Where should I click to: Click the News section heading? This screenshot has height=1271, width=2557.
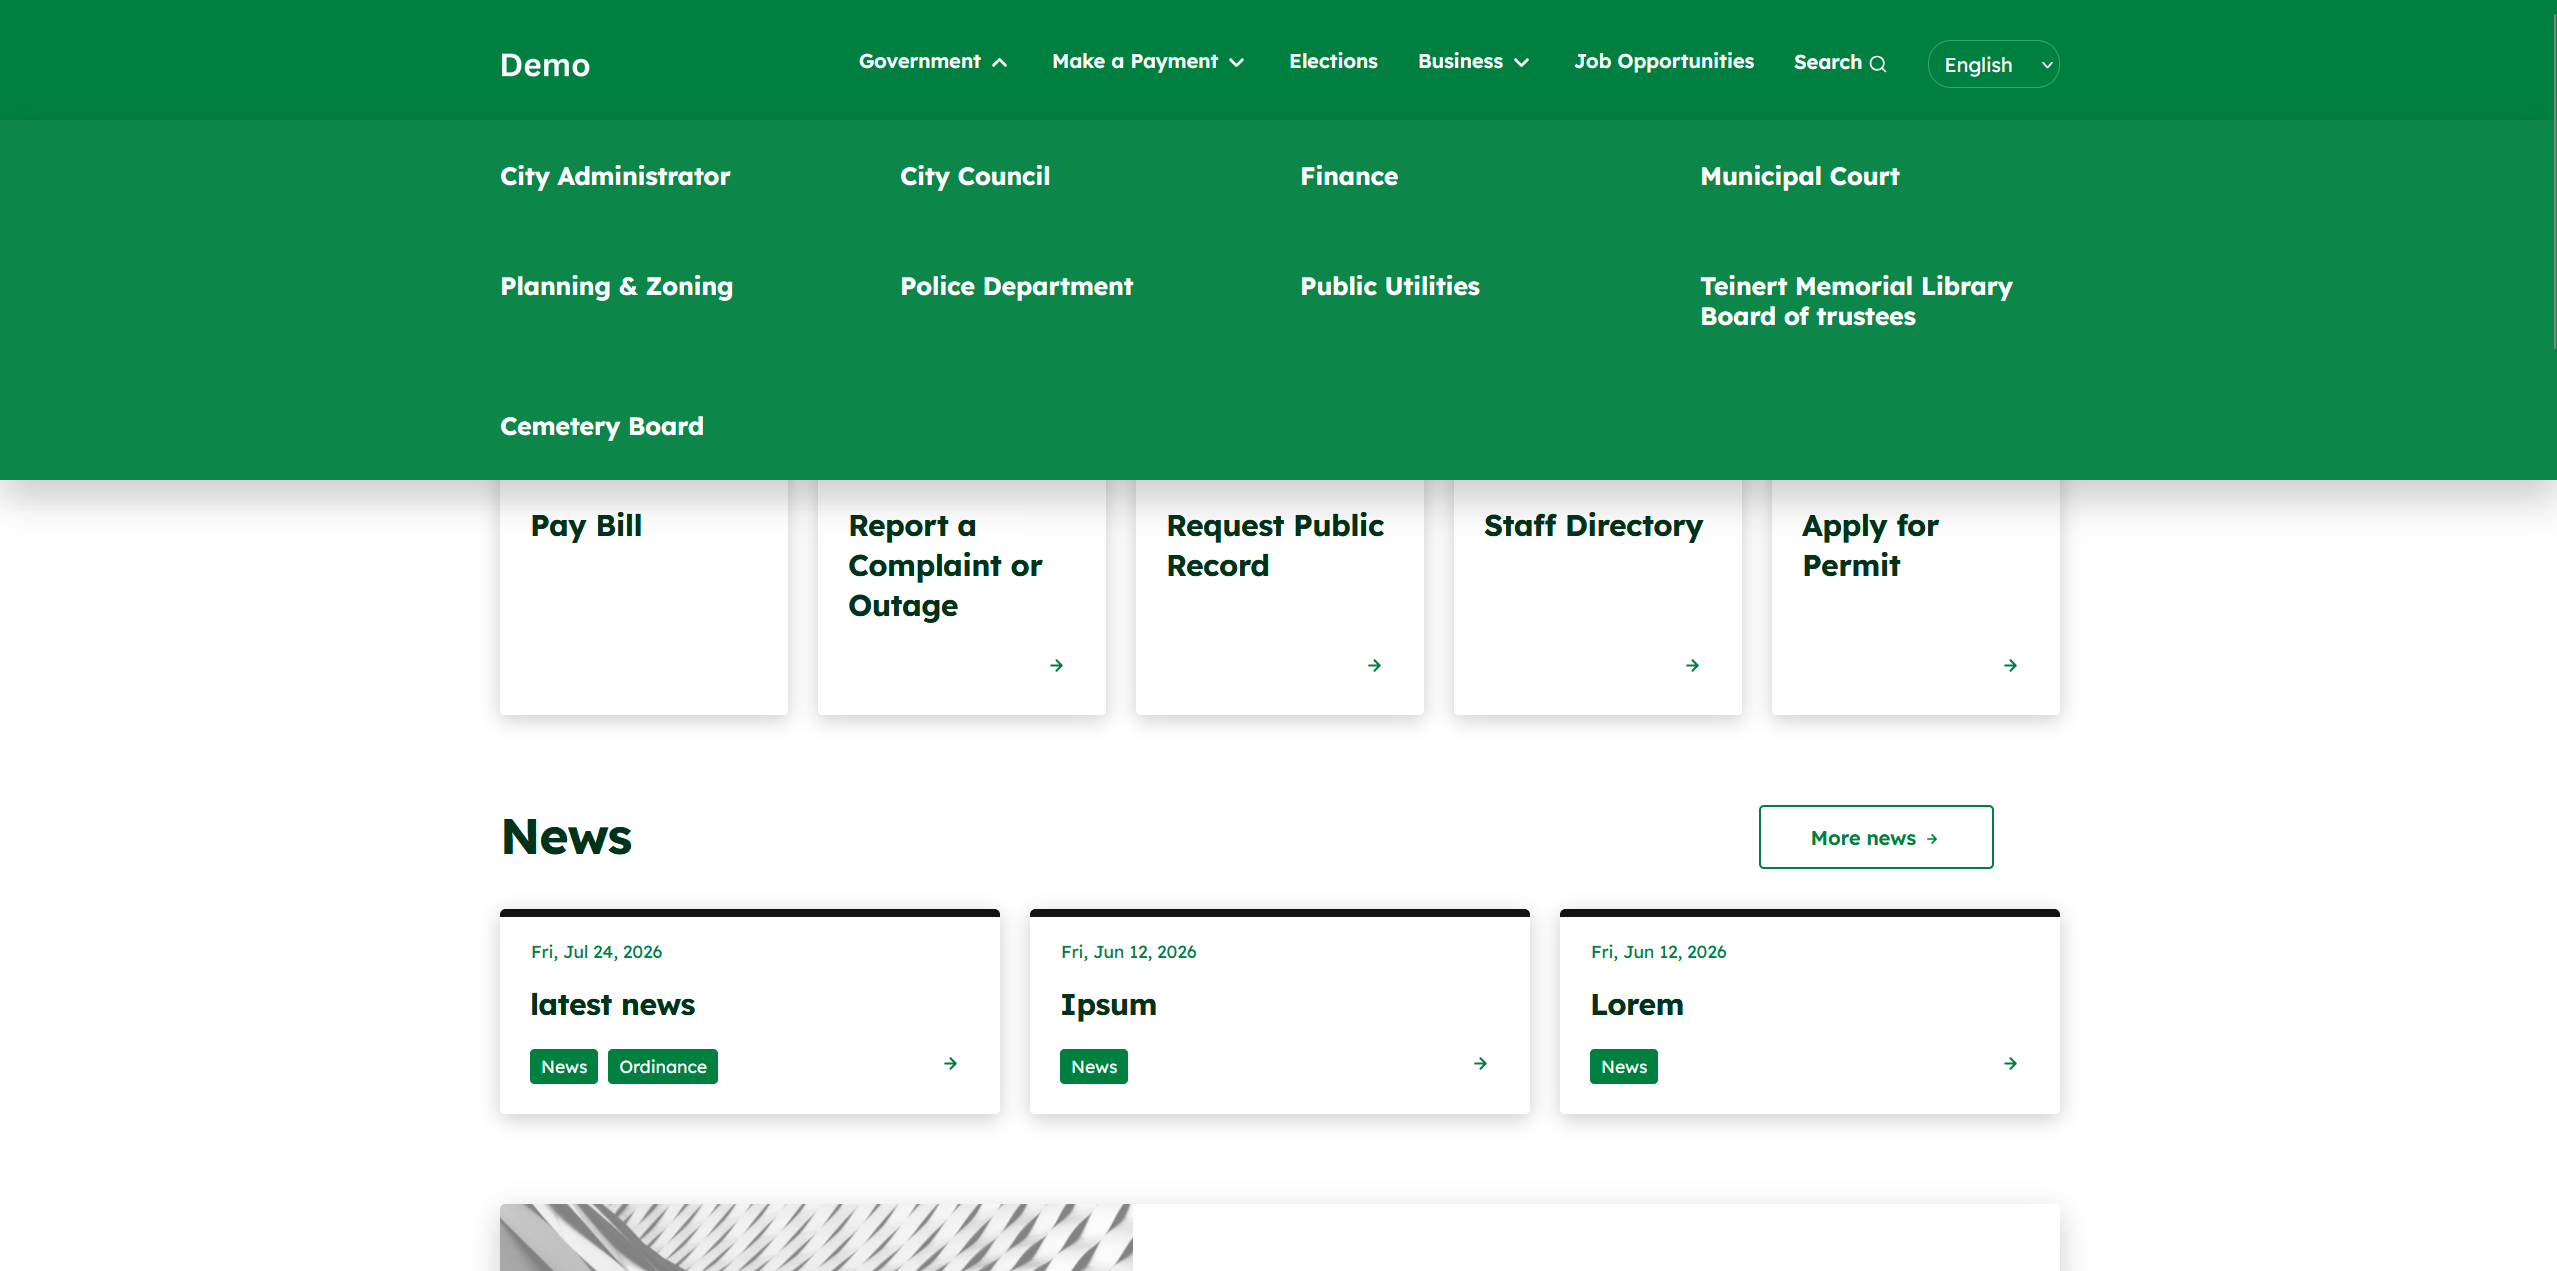pyautogui.click(x=566, y=837)
